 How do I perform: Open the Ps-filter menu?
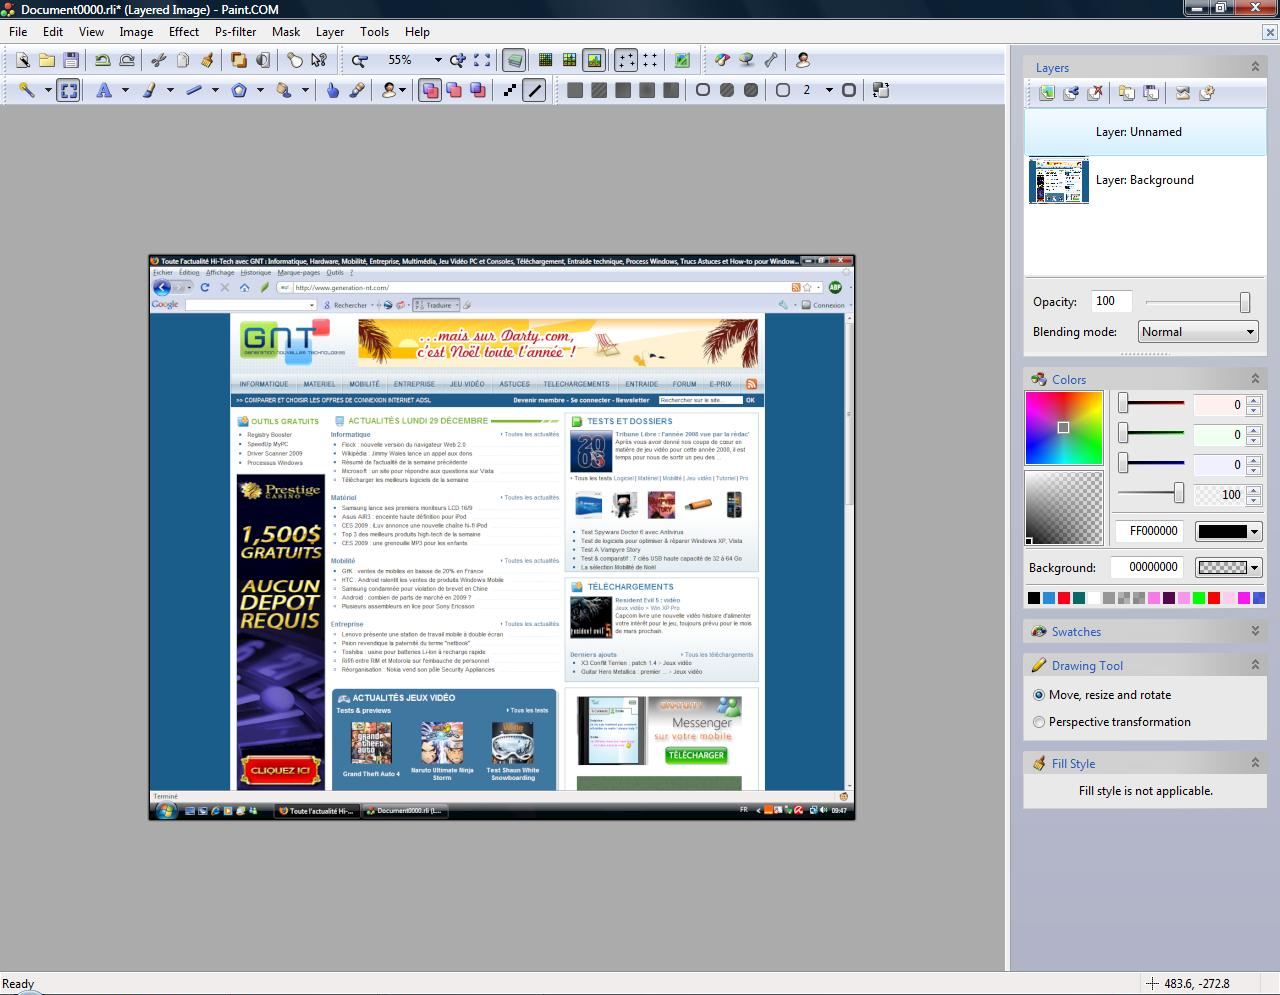click(235, 32)
